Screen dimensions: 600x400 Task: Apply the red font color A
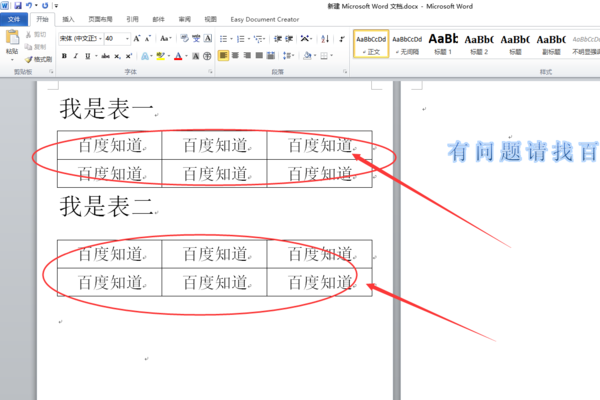click(x=178, y=56)
